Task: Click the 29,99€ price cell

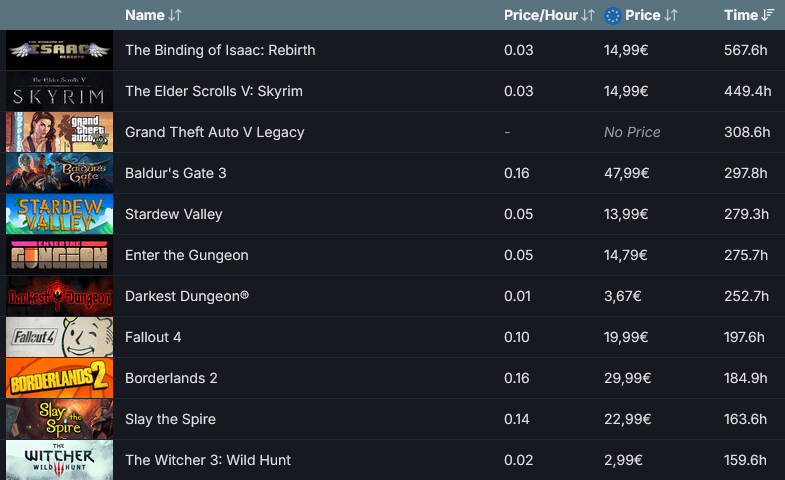Action: (x=627, y=378)
